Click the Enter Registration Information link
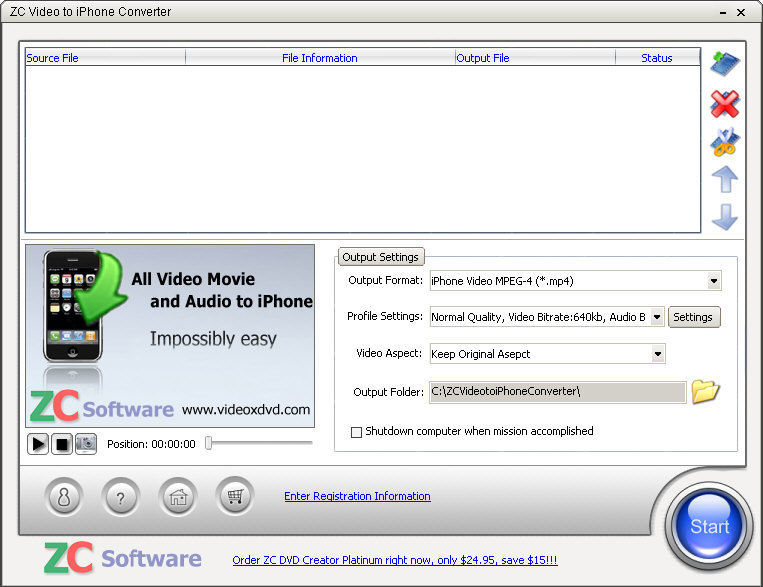This screenshot has width=763, height=587. click(357, 496)
